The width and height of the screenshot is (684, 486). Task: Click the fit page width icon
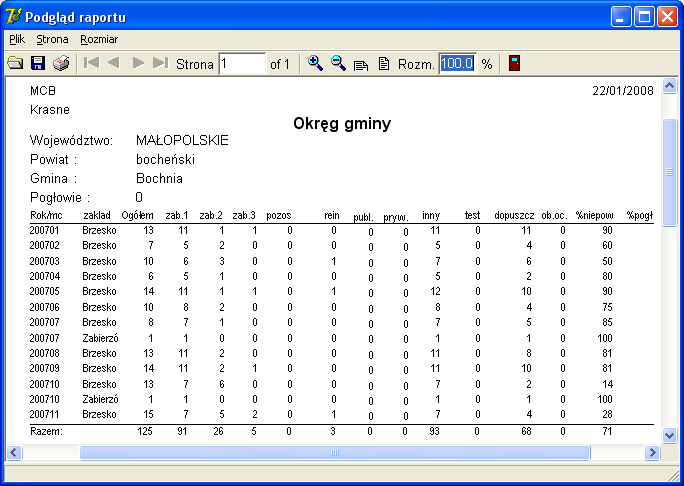click(361, 65)
